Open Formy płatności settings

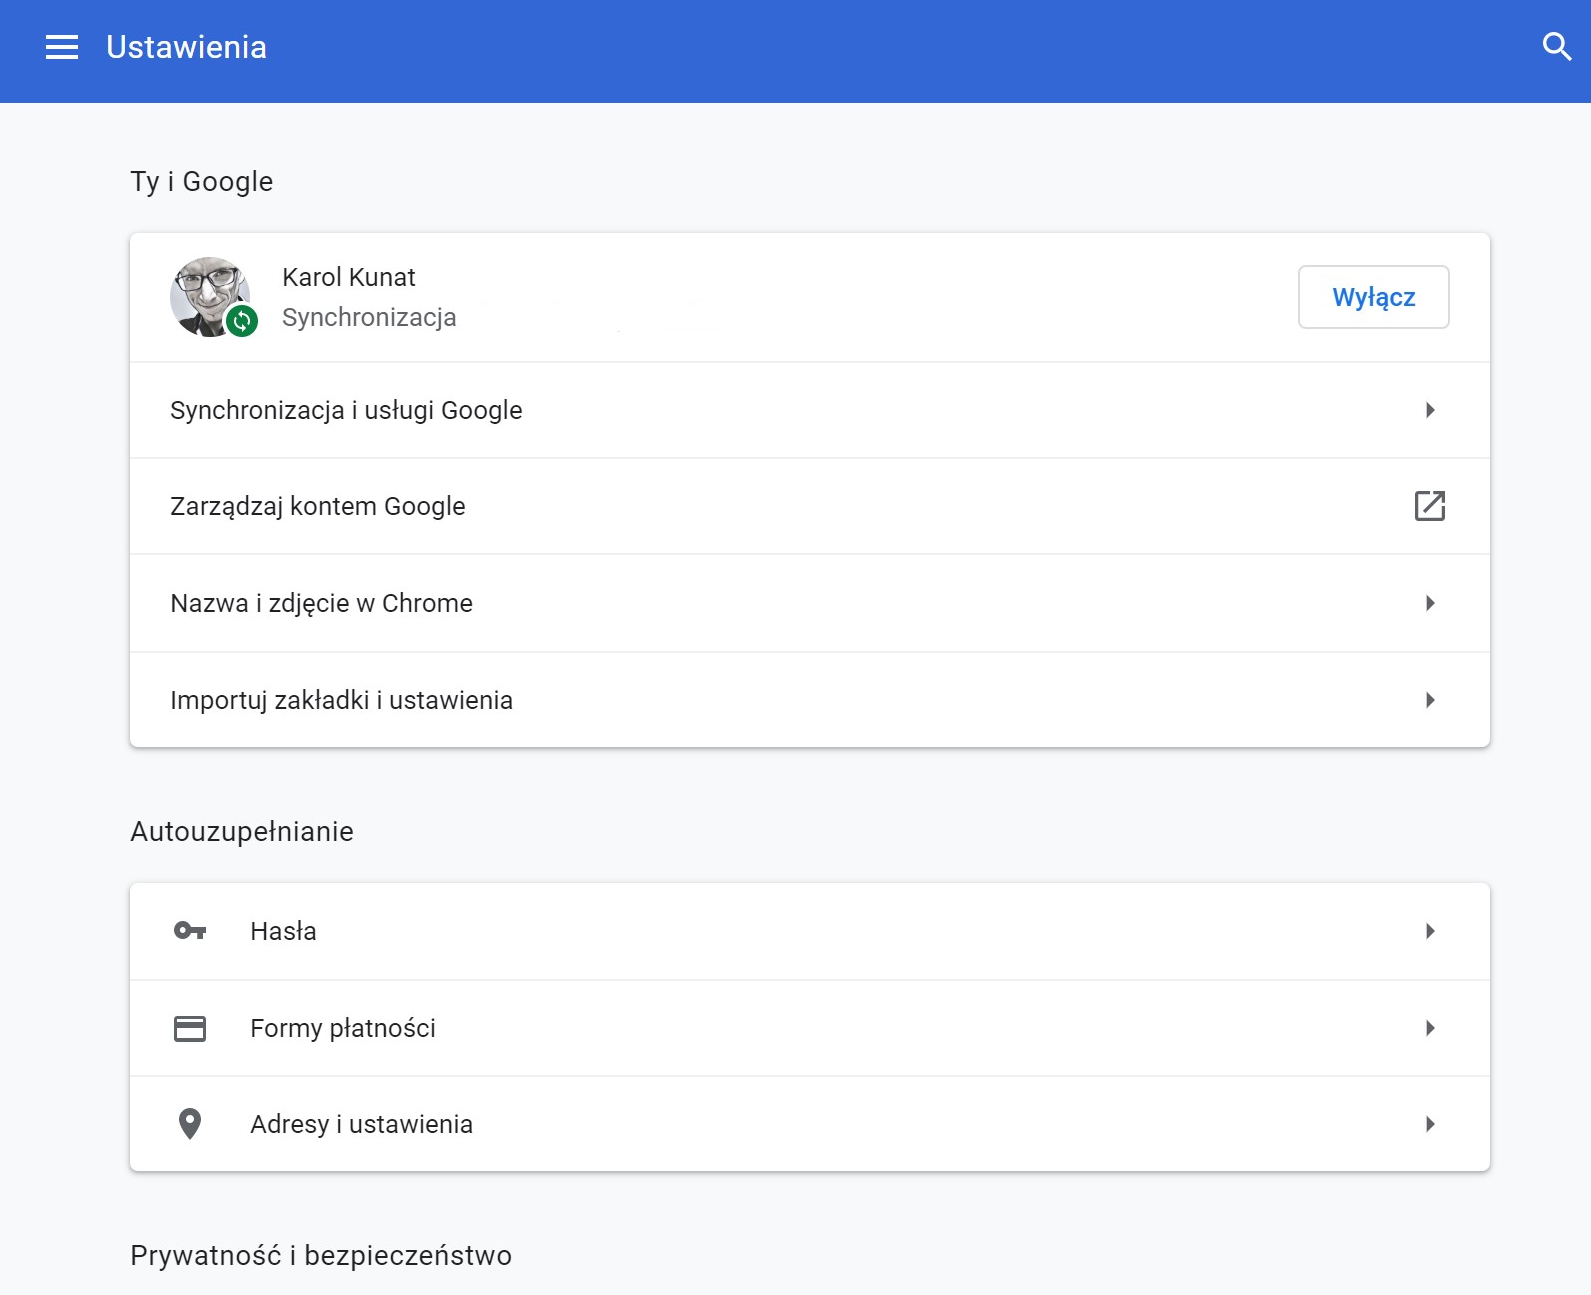(x=810, y=1028)
